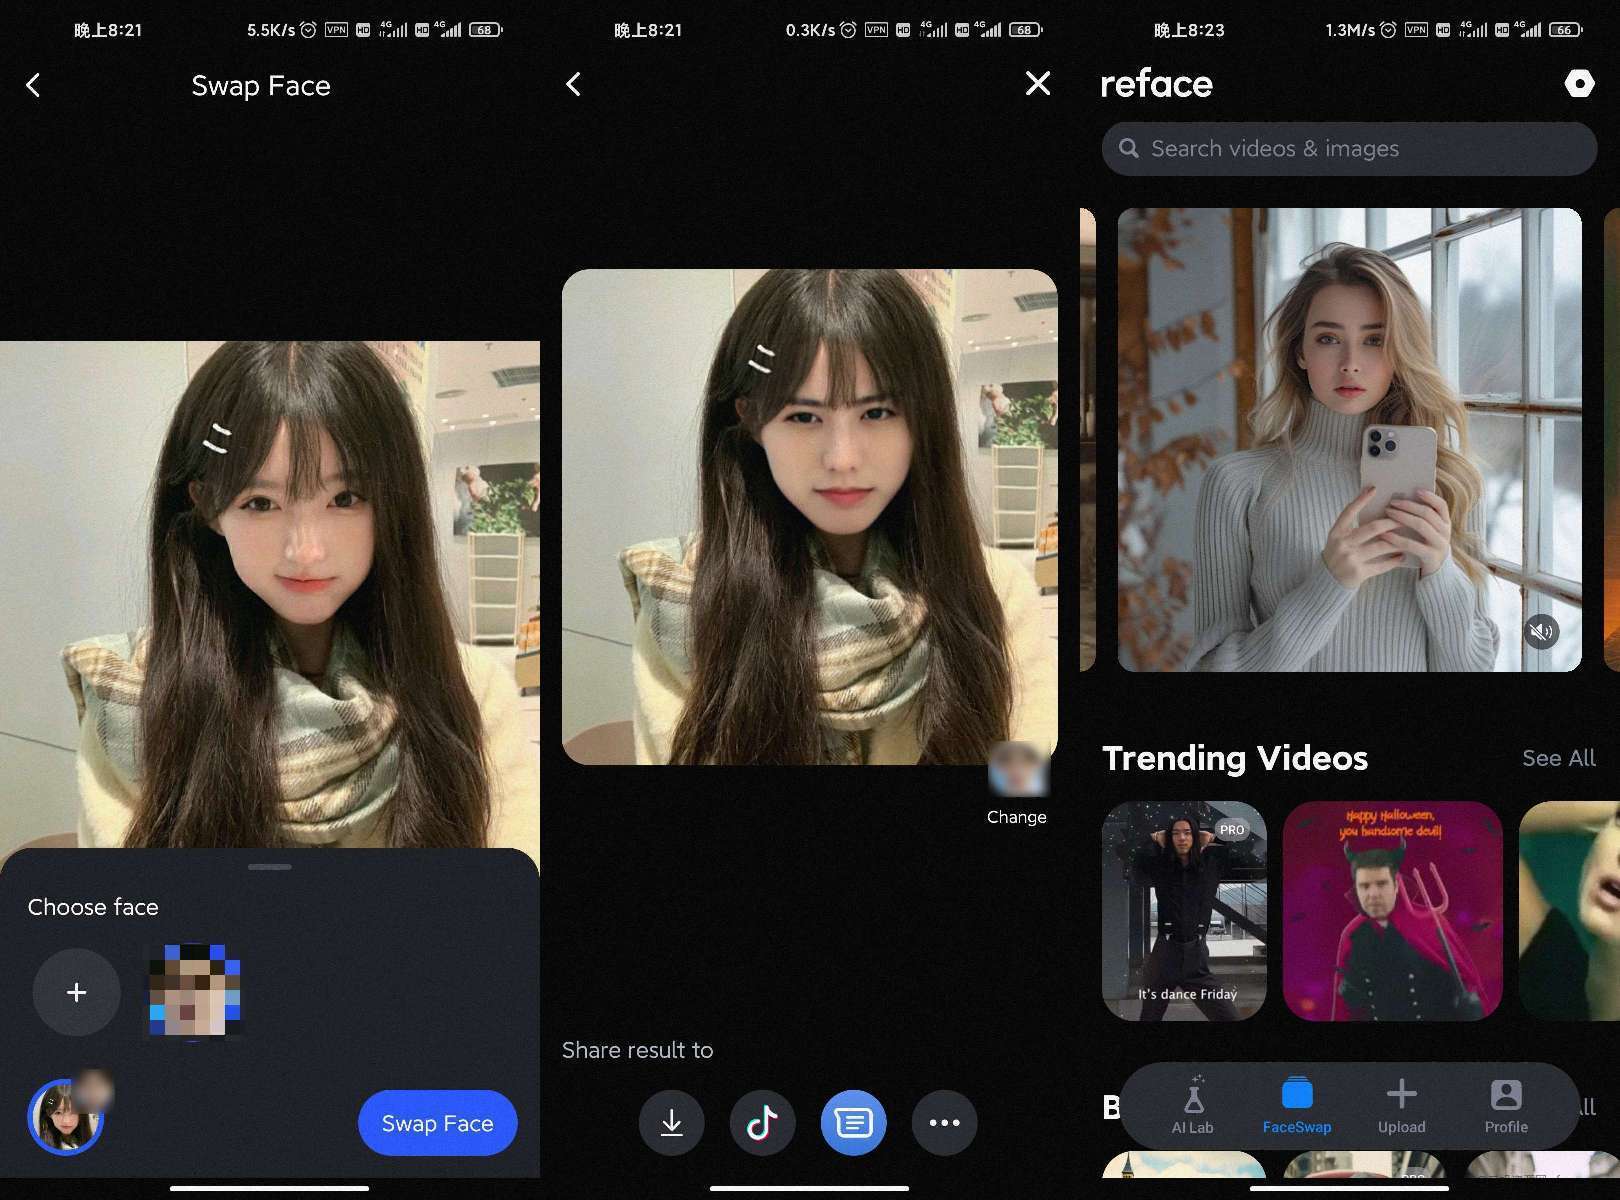The image size is (1620, 1200).
Task: Open Happy Halloween devil video
Action: coord(1393,911)
